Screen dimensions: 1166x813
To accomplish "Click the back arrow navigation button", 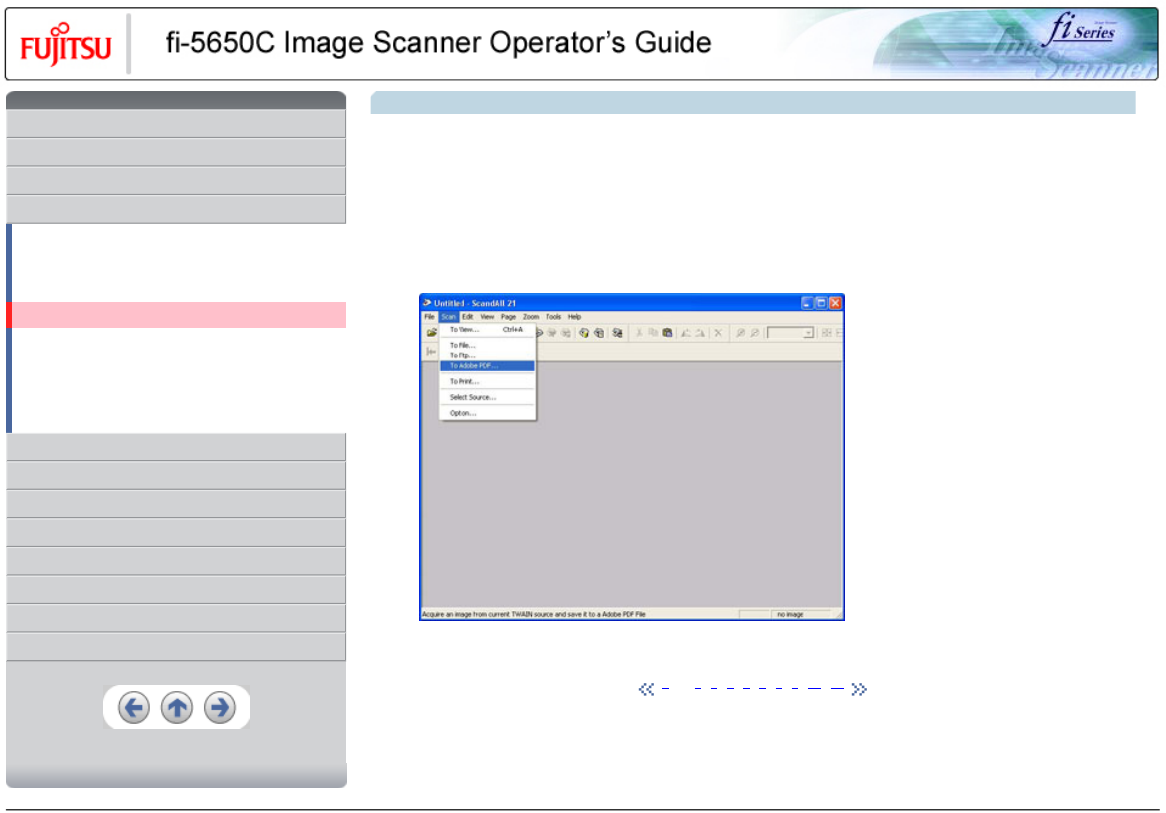I will [x=134, y=707].
